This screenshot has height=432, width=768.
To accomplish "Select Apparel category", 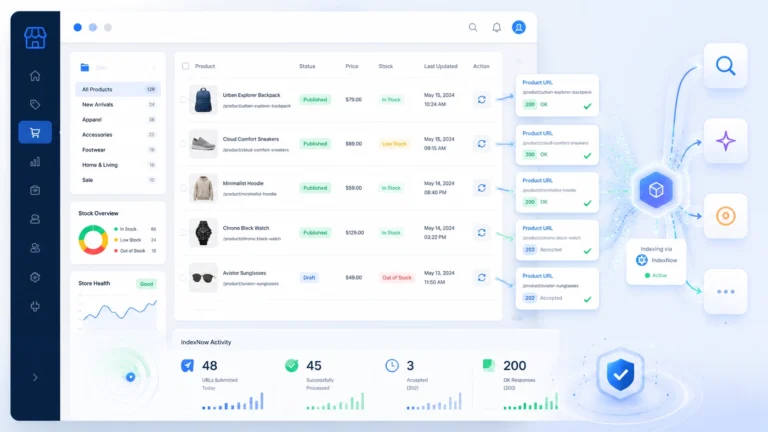I will [x=118, y=120].
